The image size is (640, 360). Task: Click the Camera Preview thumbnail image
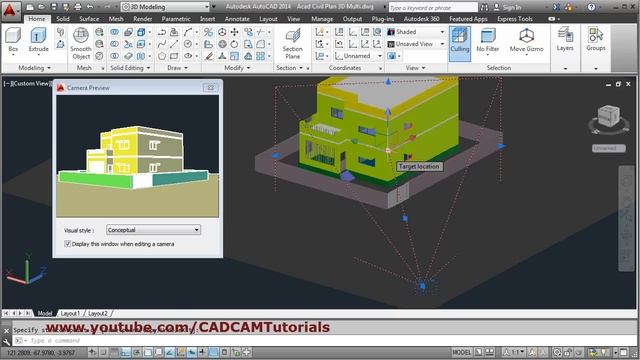click(x=138, y=156)
